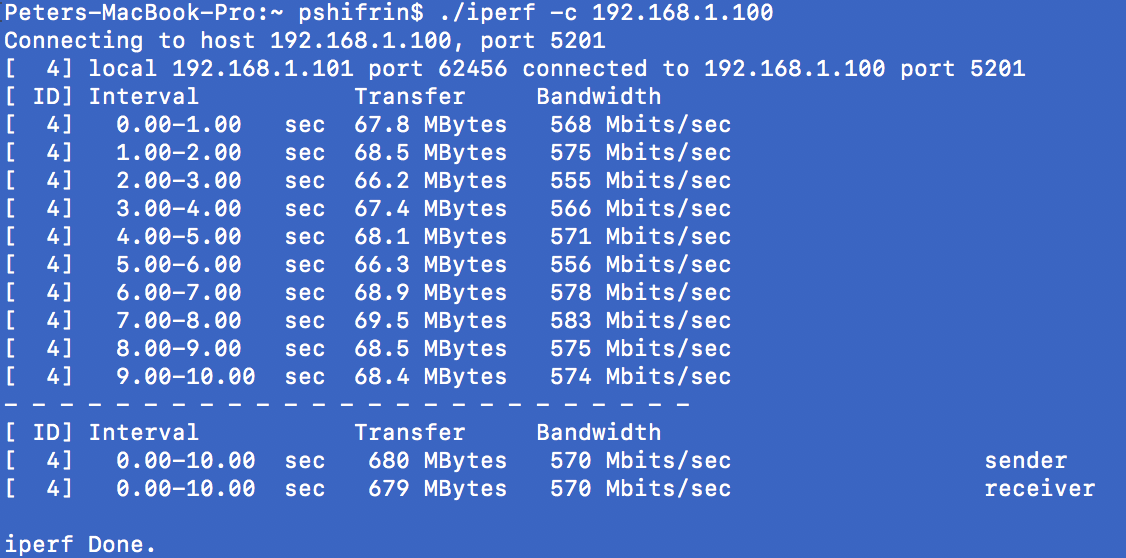Viewport: 1126px width, 558px height.
Task: Click the 679 MBytes total transfer
Action: [438, 489]
